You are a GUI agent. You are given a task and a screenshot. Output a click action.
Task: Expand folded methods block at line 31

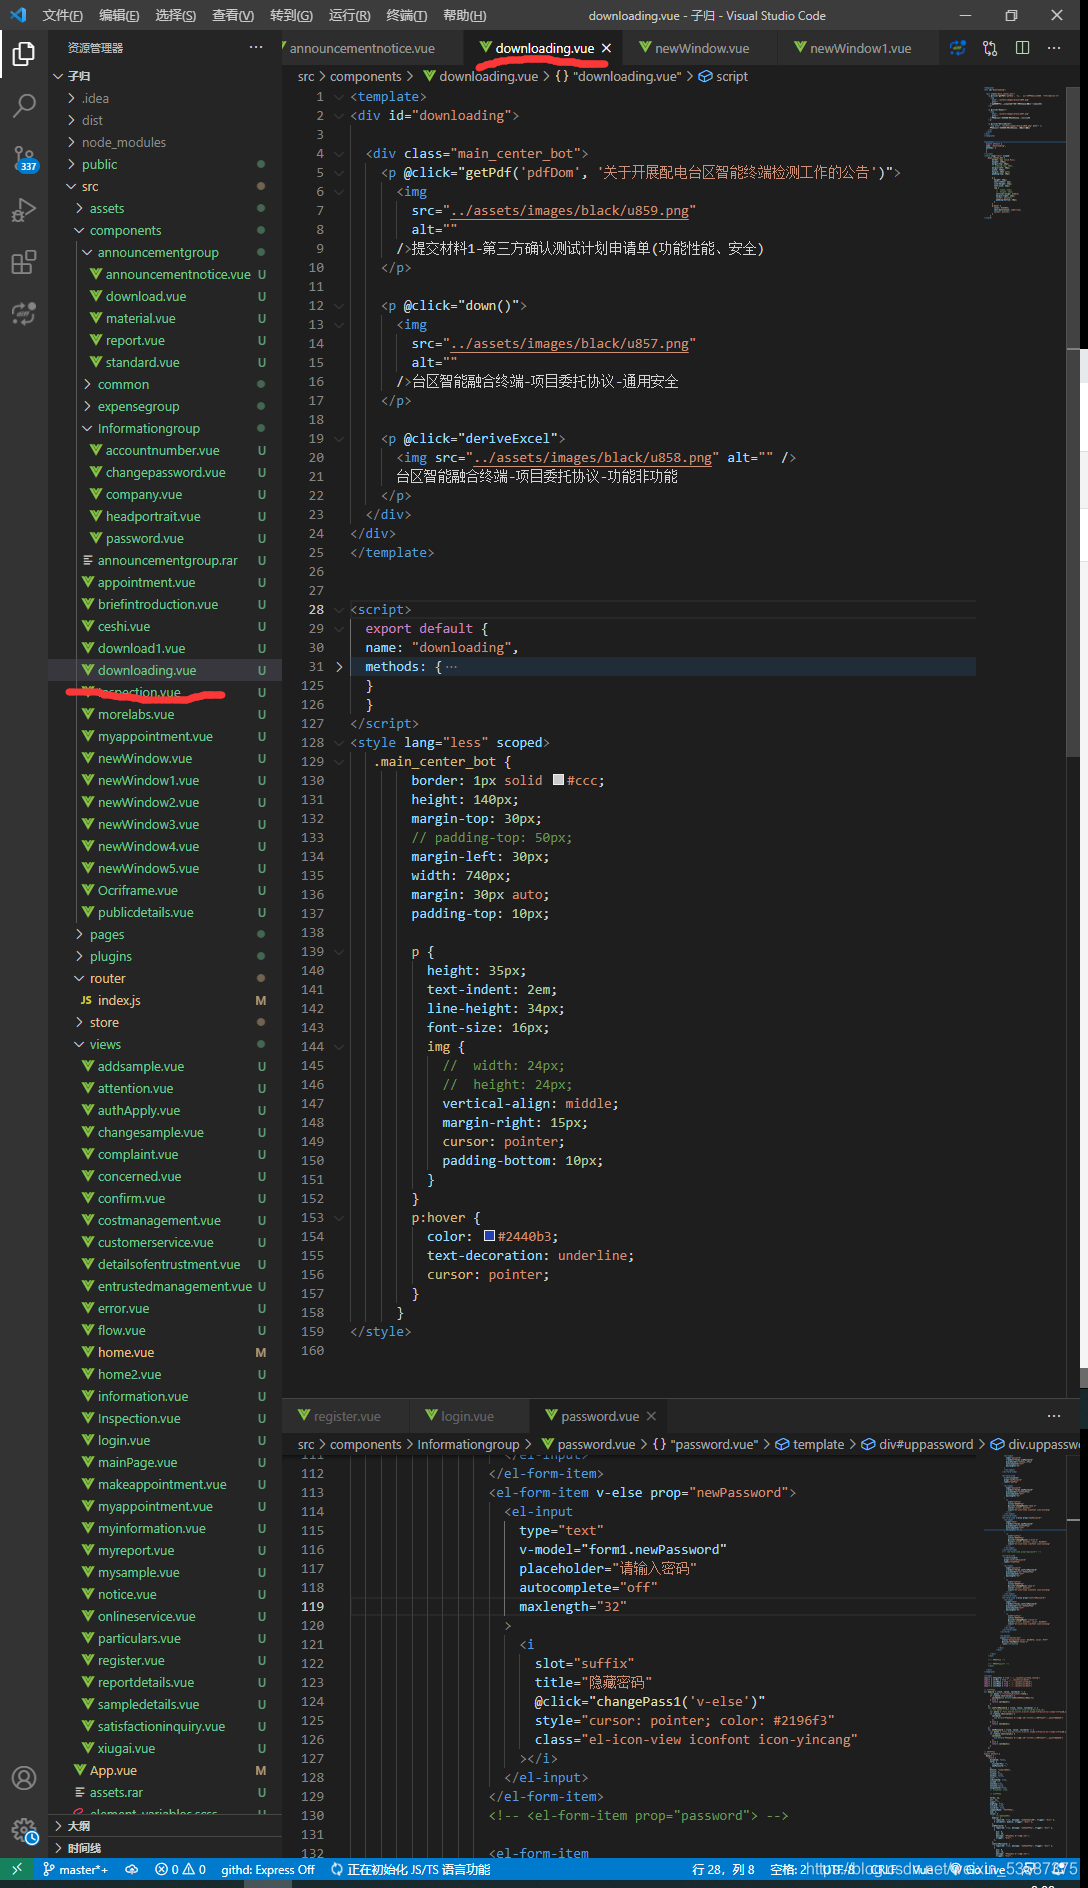click(339, 666)
